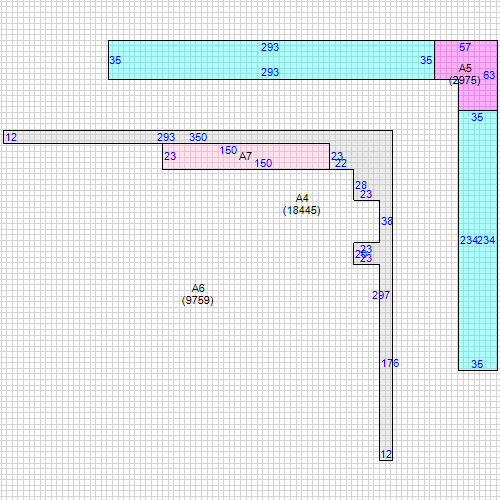This screenshot has height=500, width=500.
Task: Click the A7 label in pink rectangle
Action: [x=245, y=156]
